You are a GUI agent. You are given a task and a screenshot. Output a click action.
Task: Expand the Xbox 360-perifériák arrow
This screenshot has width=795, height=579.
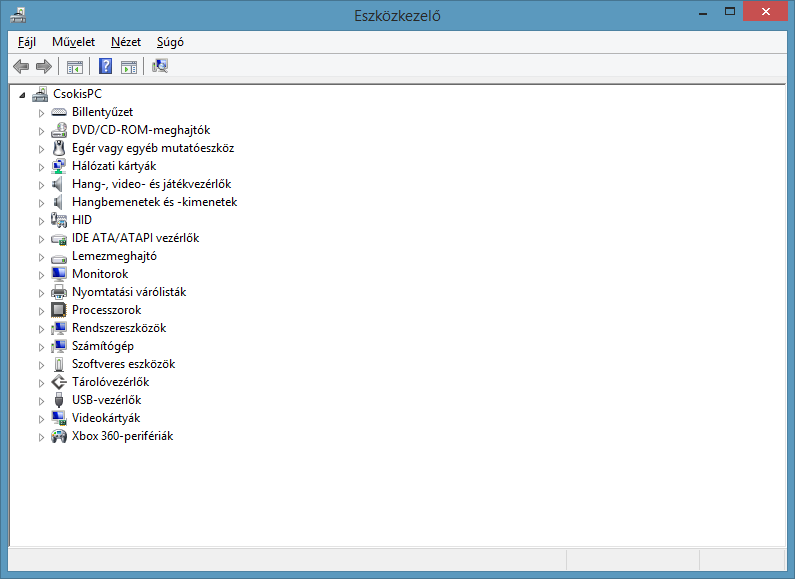click(x=41, y=437)
